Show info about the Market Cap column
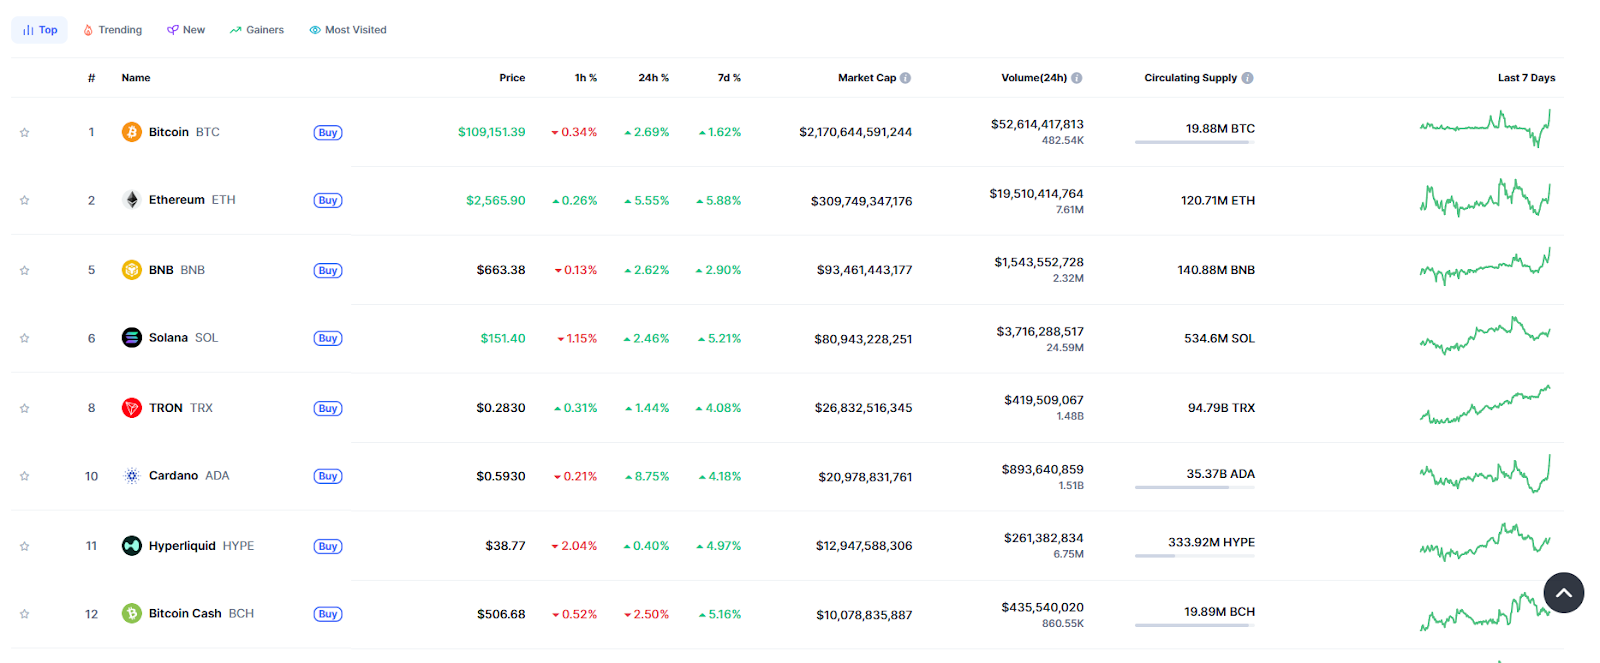The width and height of the screenshot is (1600, 663). (905, 78)
